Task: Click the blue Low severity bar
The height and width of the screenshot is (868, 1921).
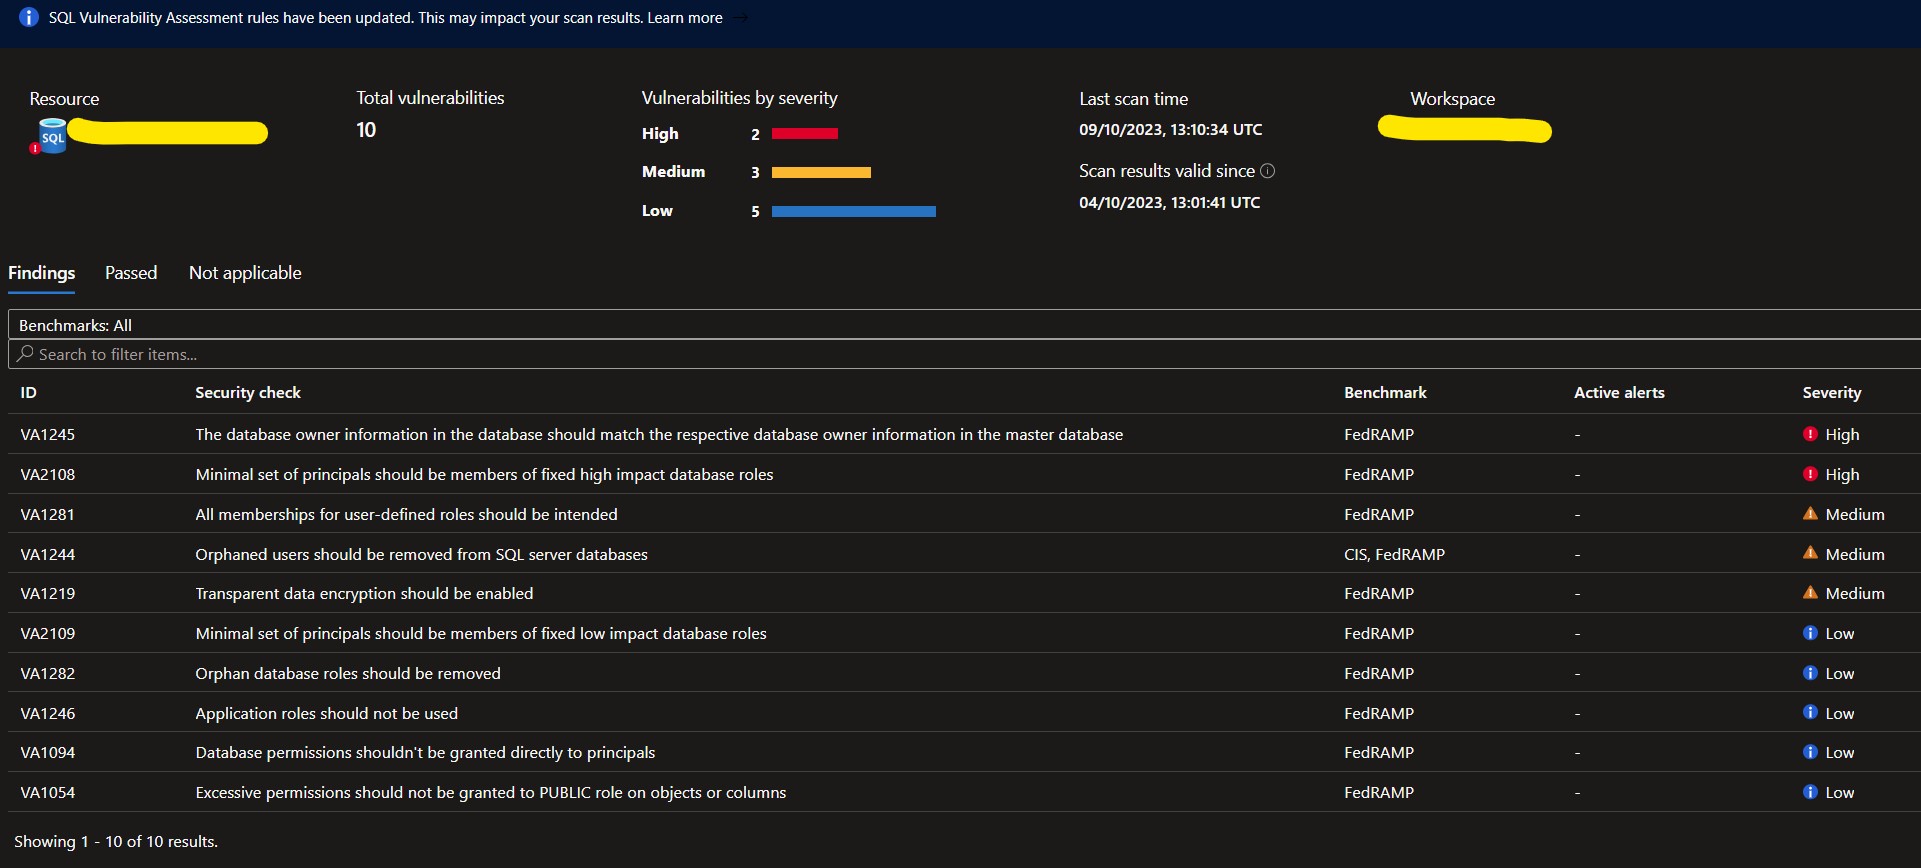Action: (854, 211)
